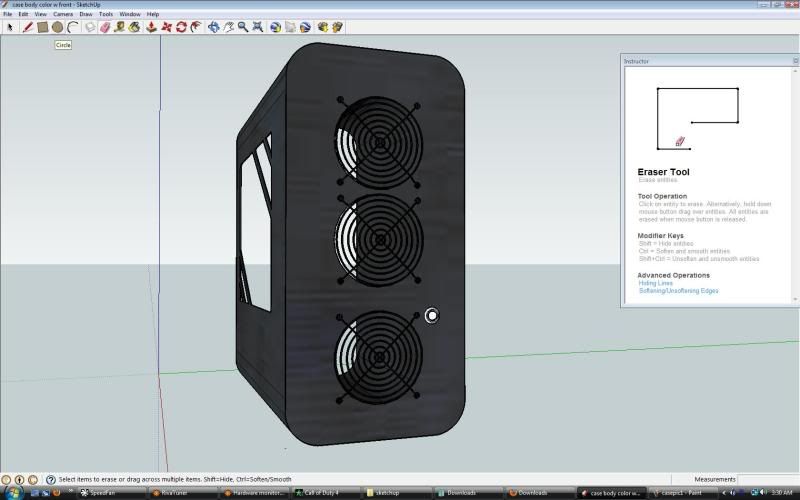
Task: Click the Modifier Keys subheading
Action: coord(660,236)
